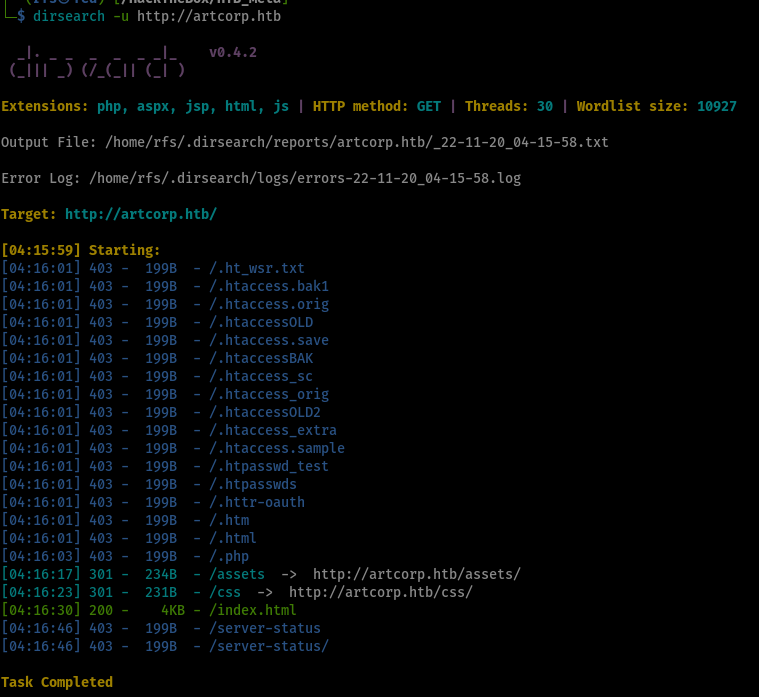This screenshot has width=759, height=697.
Task: Click the v0.4.2 version text
Action: pos(233,52)
